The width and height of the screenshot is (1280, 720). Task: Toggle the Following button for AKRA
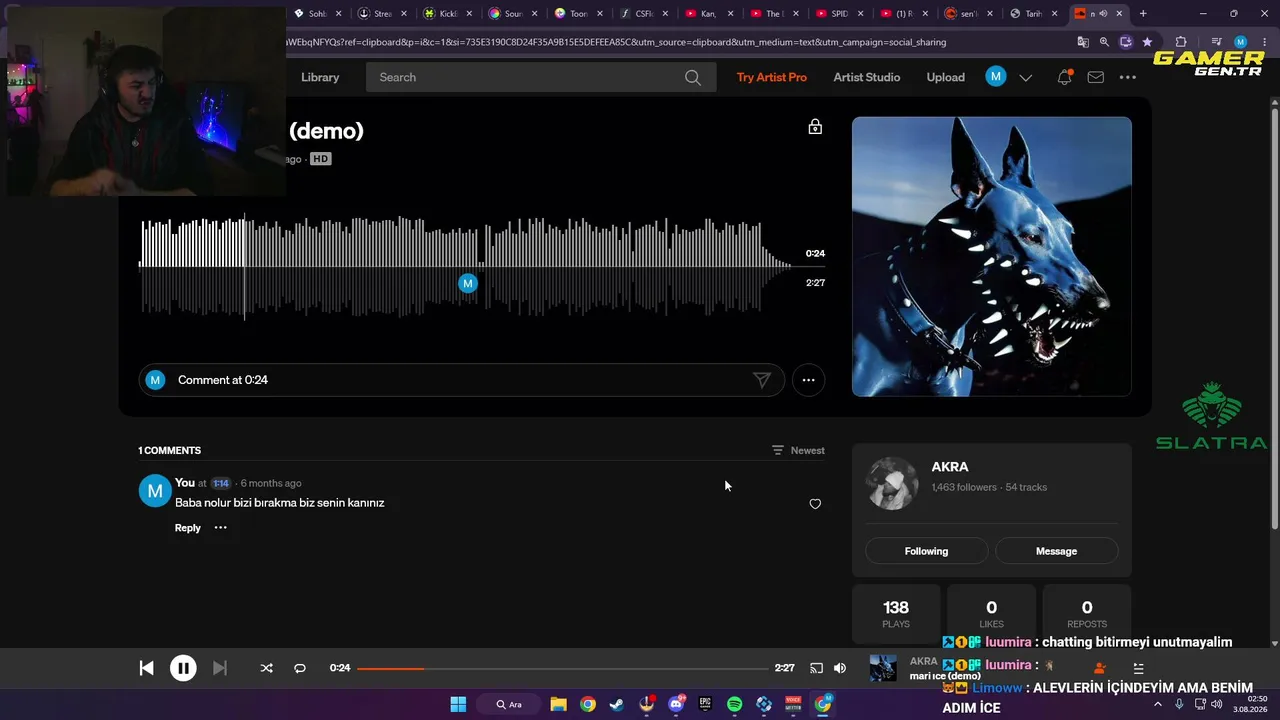926,551
